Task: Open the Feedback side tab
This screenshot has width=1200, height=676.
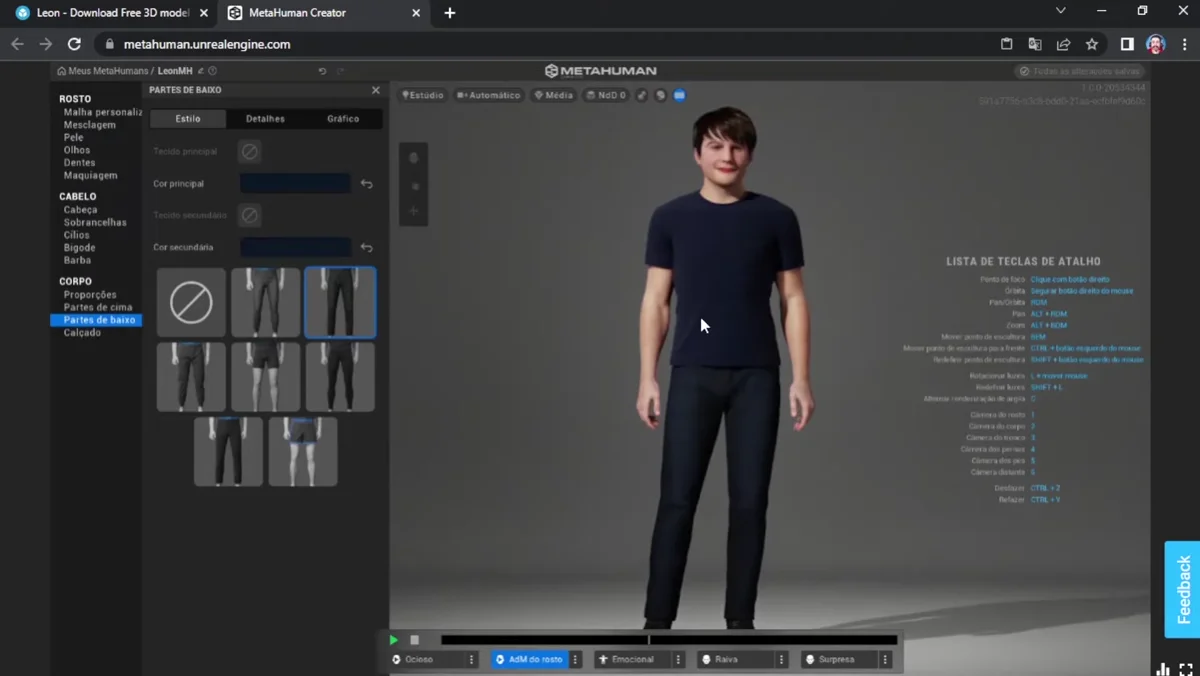Action: pyautogui.click(x=1183, y=590)
